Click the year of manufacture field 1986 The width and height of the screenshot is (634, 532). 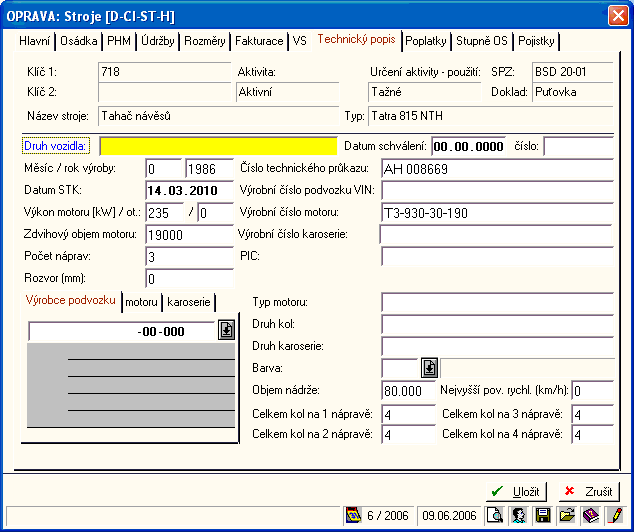coord(209,169)
